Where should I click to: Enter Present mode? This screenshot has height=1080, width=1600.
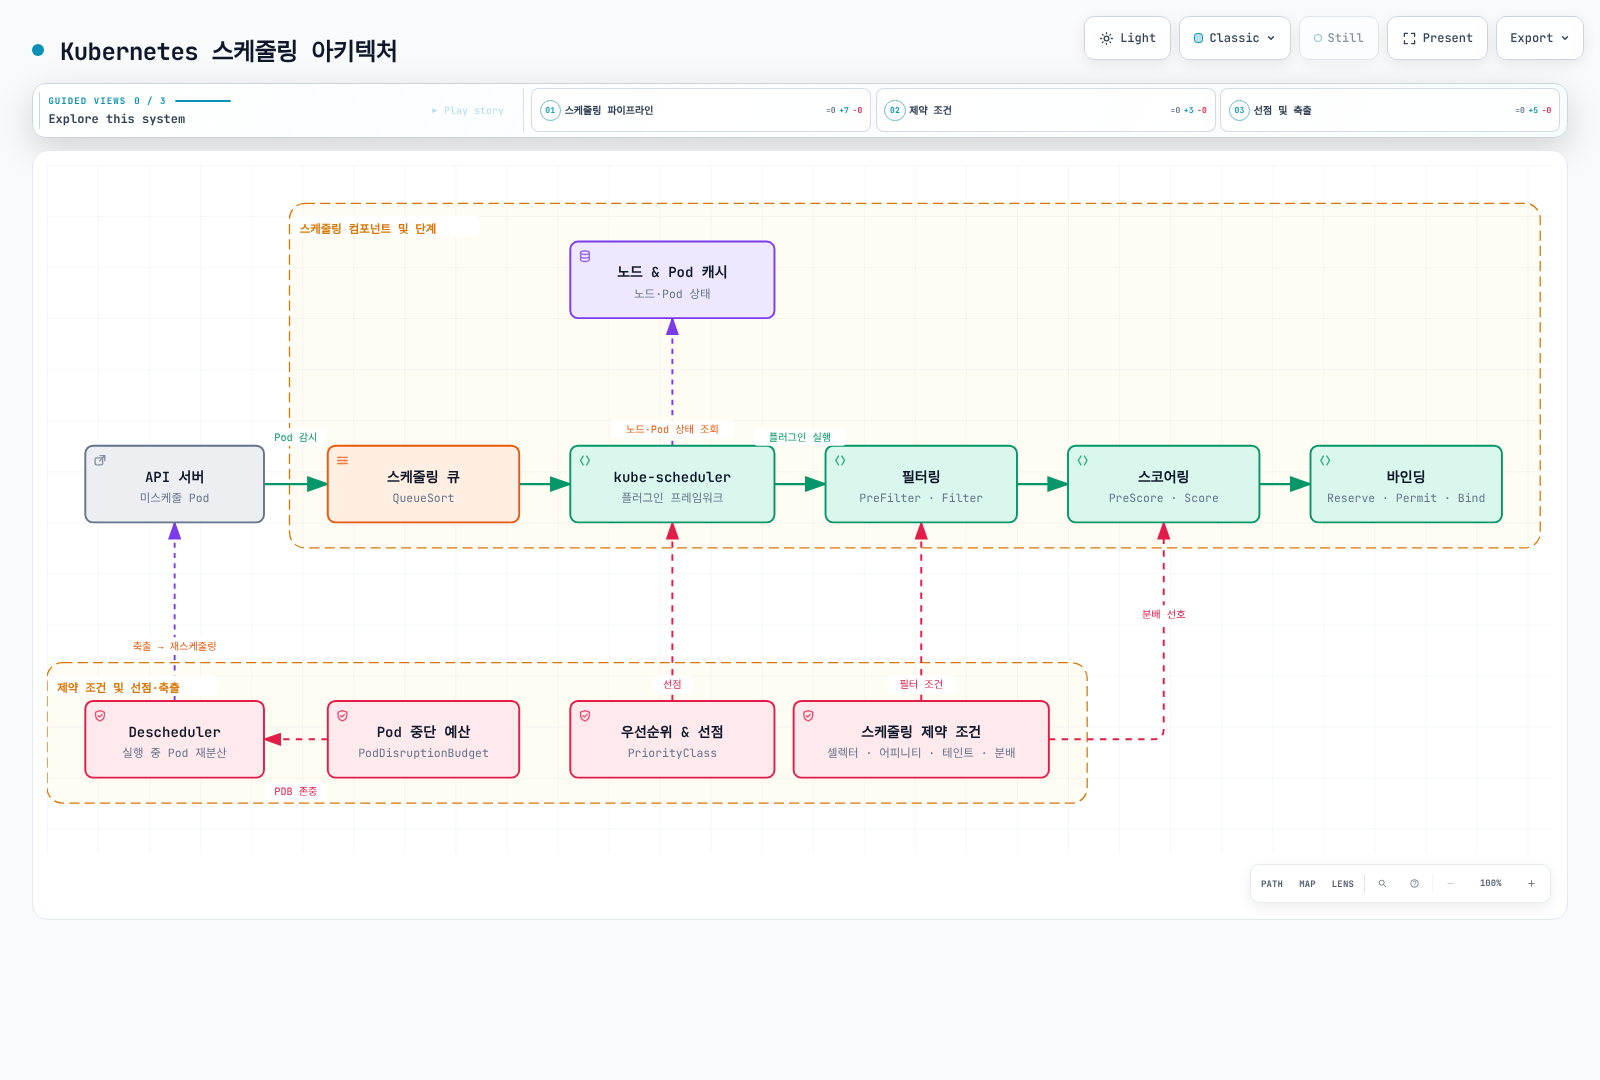1437,38
